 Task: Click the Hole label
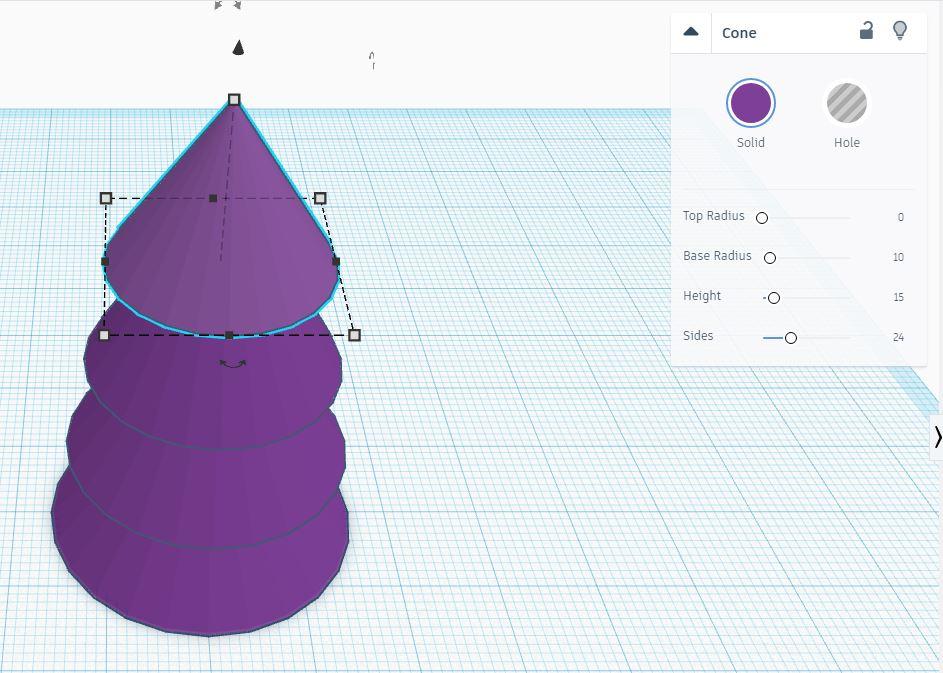[847, 143]
